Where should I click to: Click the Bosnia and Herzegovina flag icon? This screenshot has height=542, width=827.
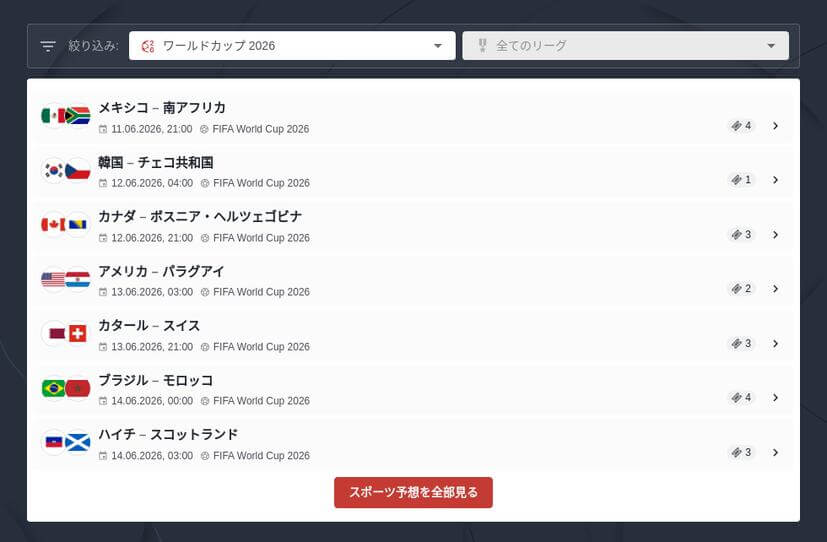[x=78, y=225]
